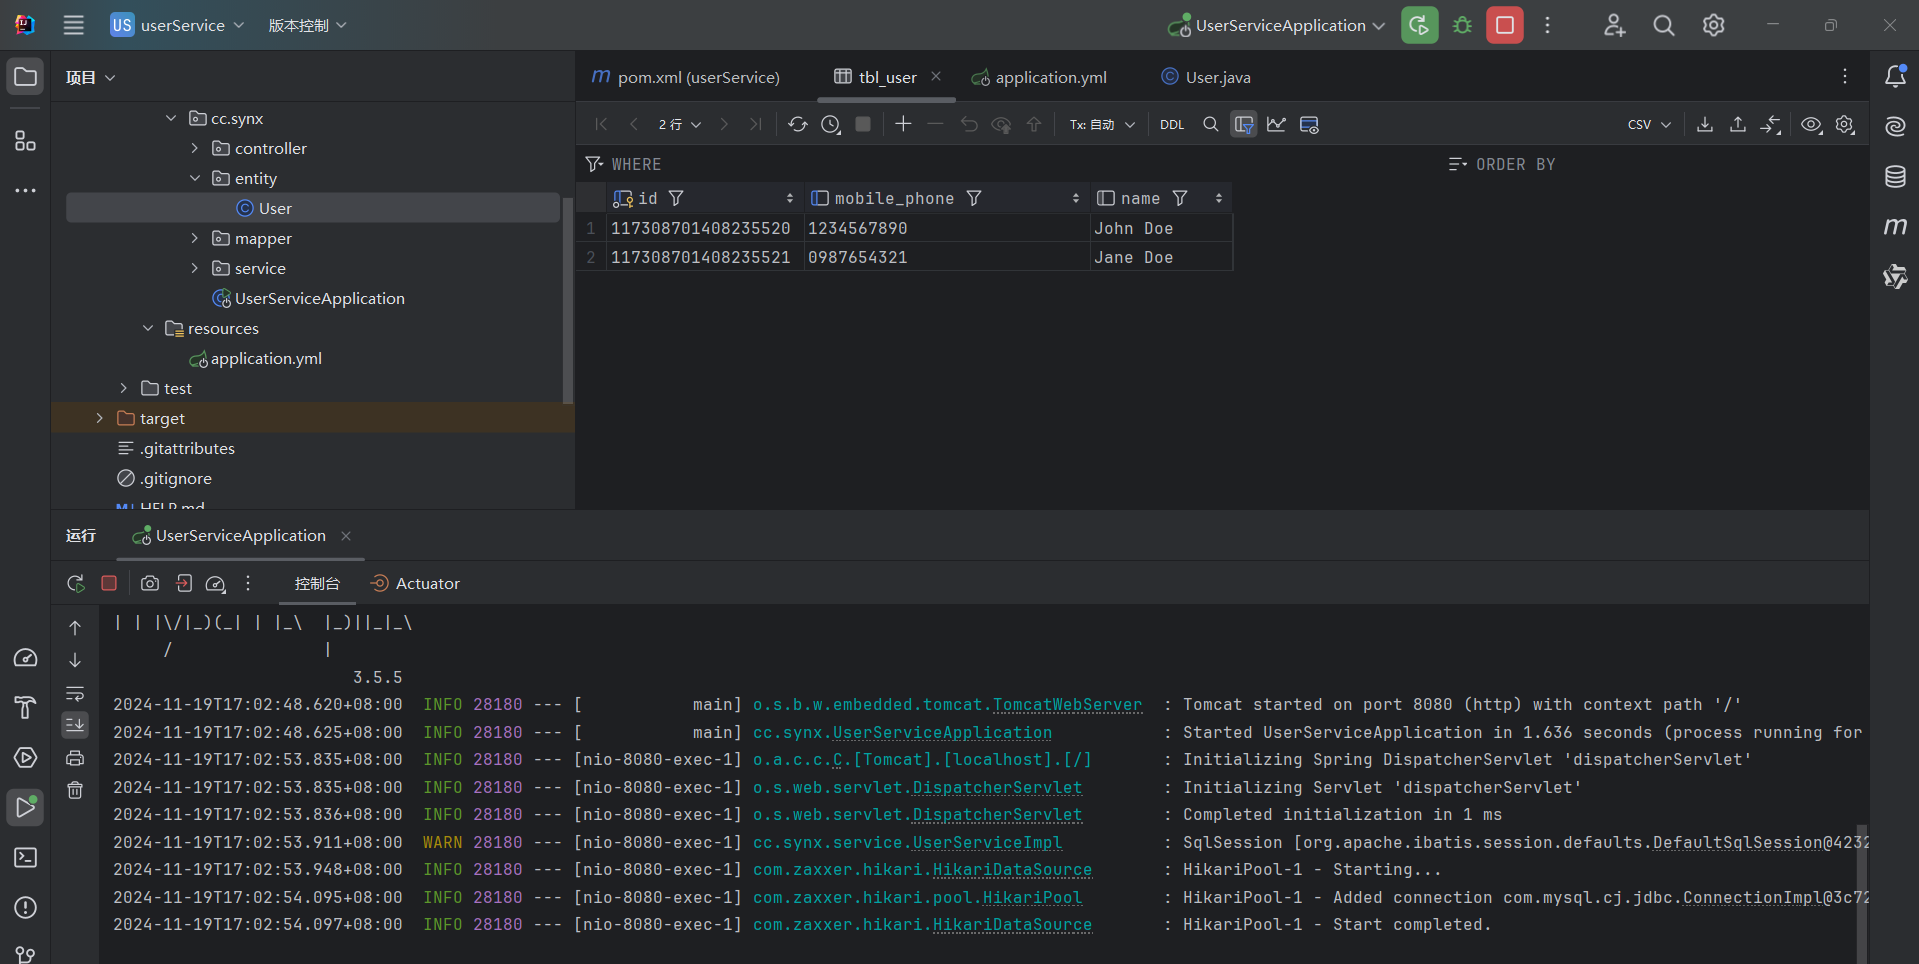Open the Database tool window
This screenshot has height=964, width=1919.
coord(1895,177)
